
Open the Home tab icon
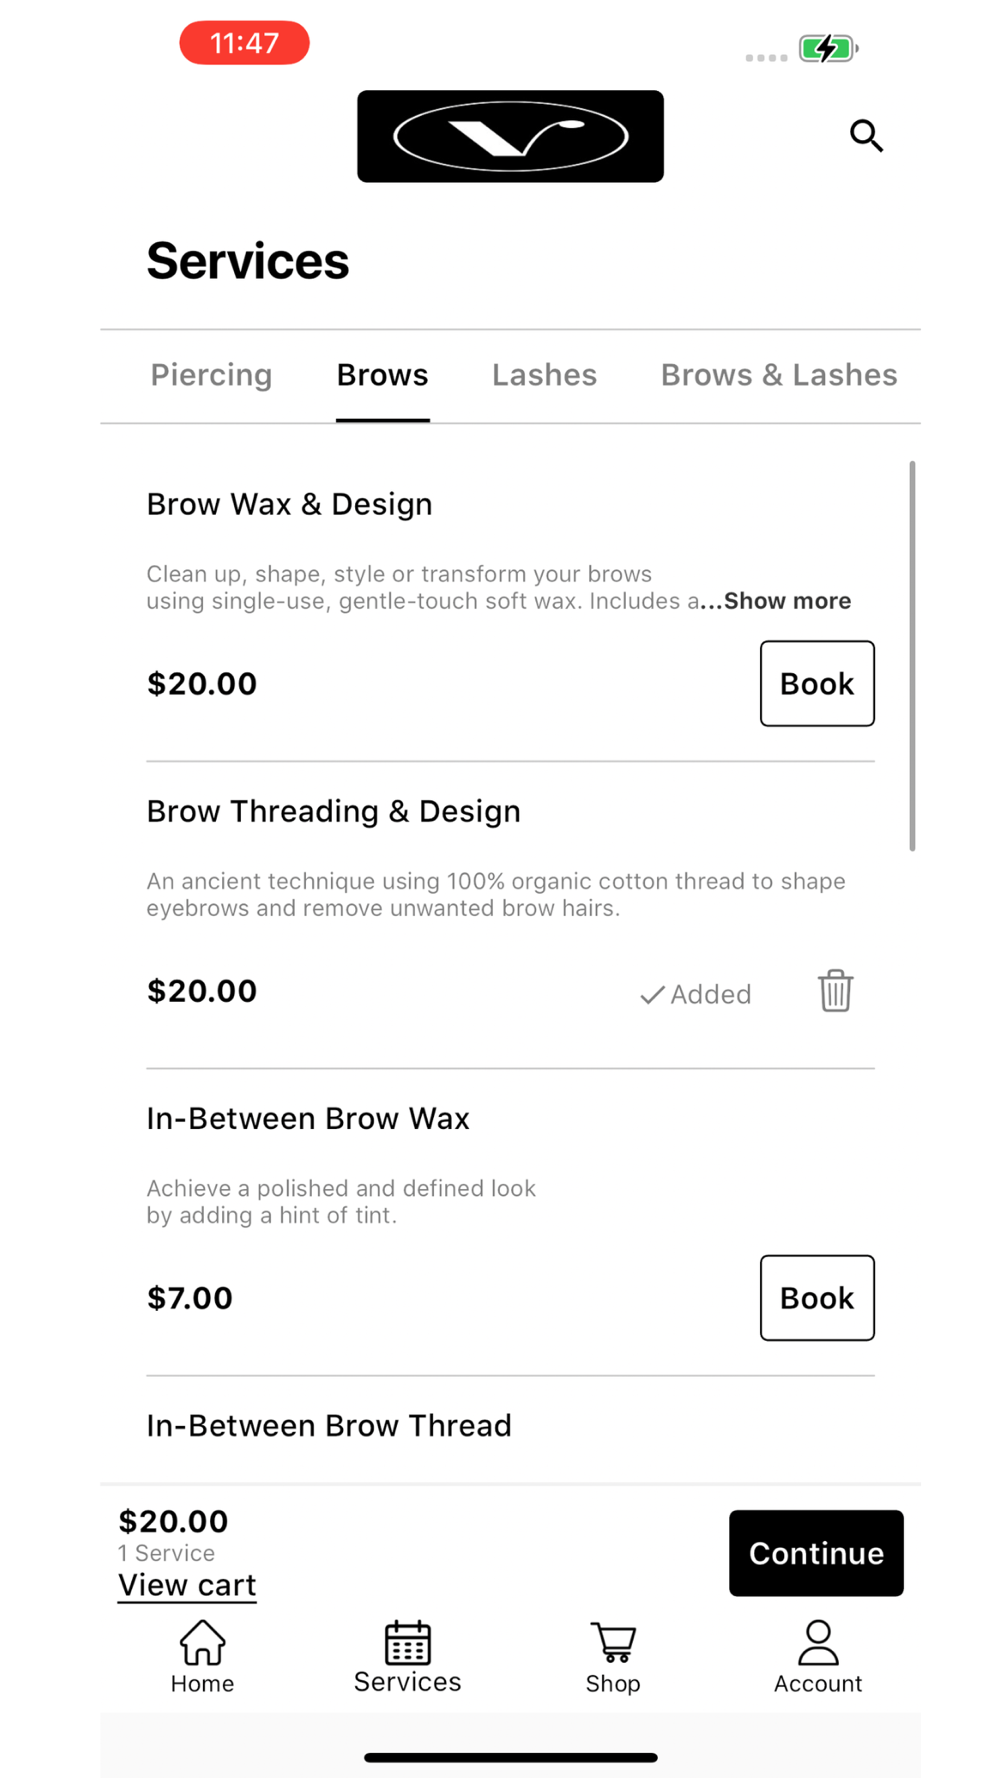[202, 1643]
